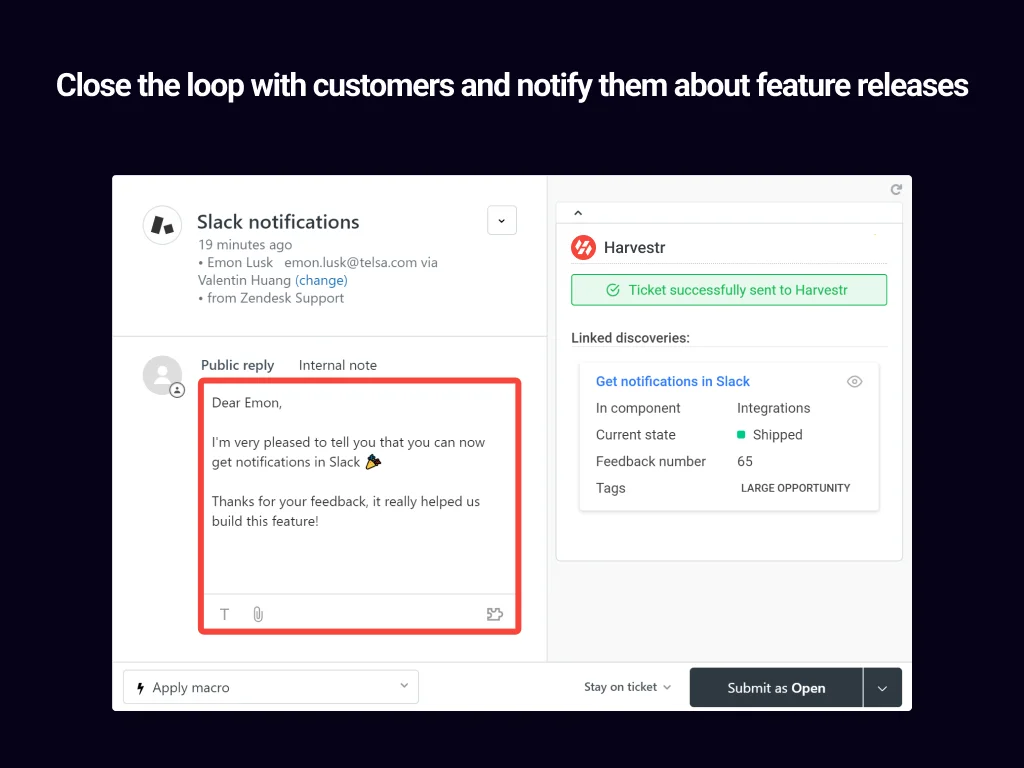The width and height of the screenshot is (1024, 768).
Task: Attach a file using the paperclip icon
Action: click(257, 613)
